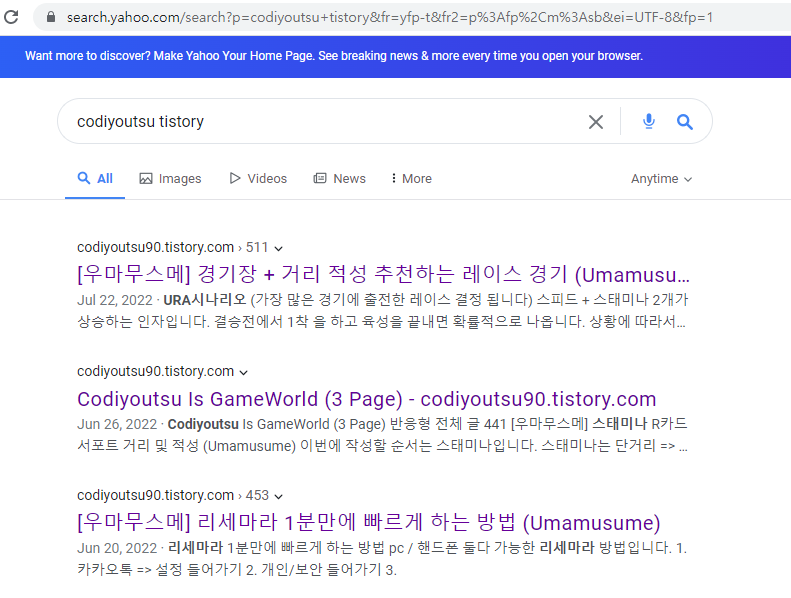Click the microphone voice search icon
Screen dimensions: 791x598
click(649, 122)
